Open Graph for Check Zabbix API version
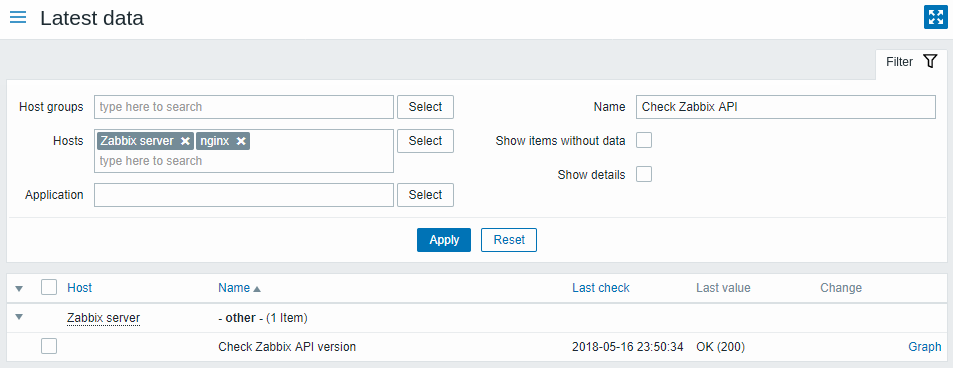 [924, 347]
